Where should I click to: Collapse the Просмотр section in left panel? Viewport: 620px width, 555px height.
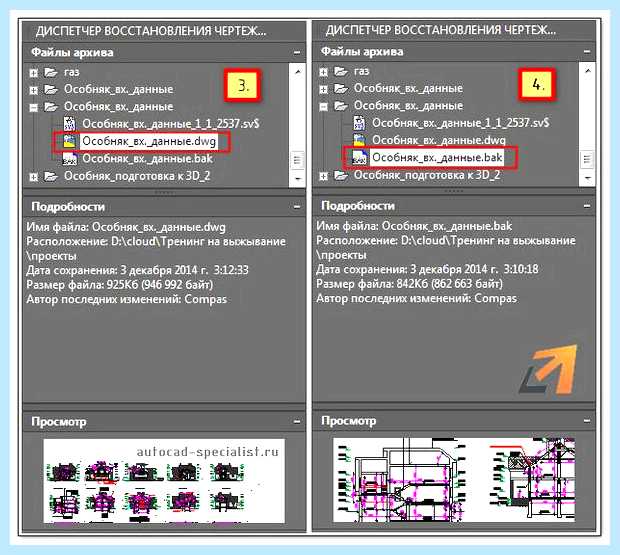297,422
